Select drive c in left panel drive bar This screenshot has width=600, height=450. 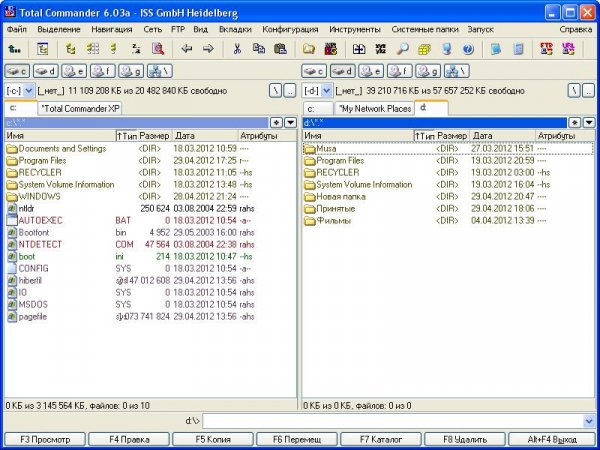coord(17,71)
